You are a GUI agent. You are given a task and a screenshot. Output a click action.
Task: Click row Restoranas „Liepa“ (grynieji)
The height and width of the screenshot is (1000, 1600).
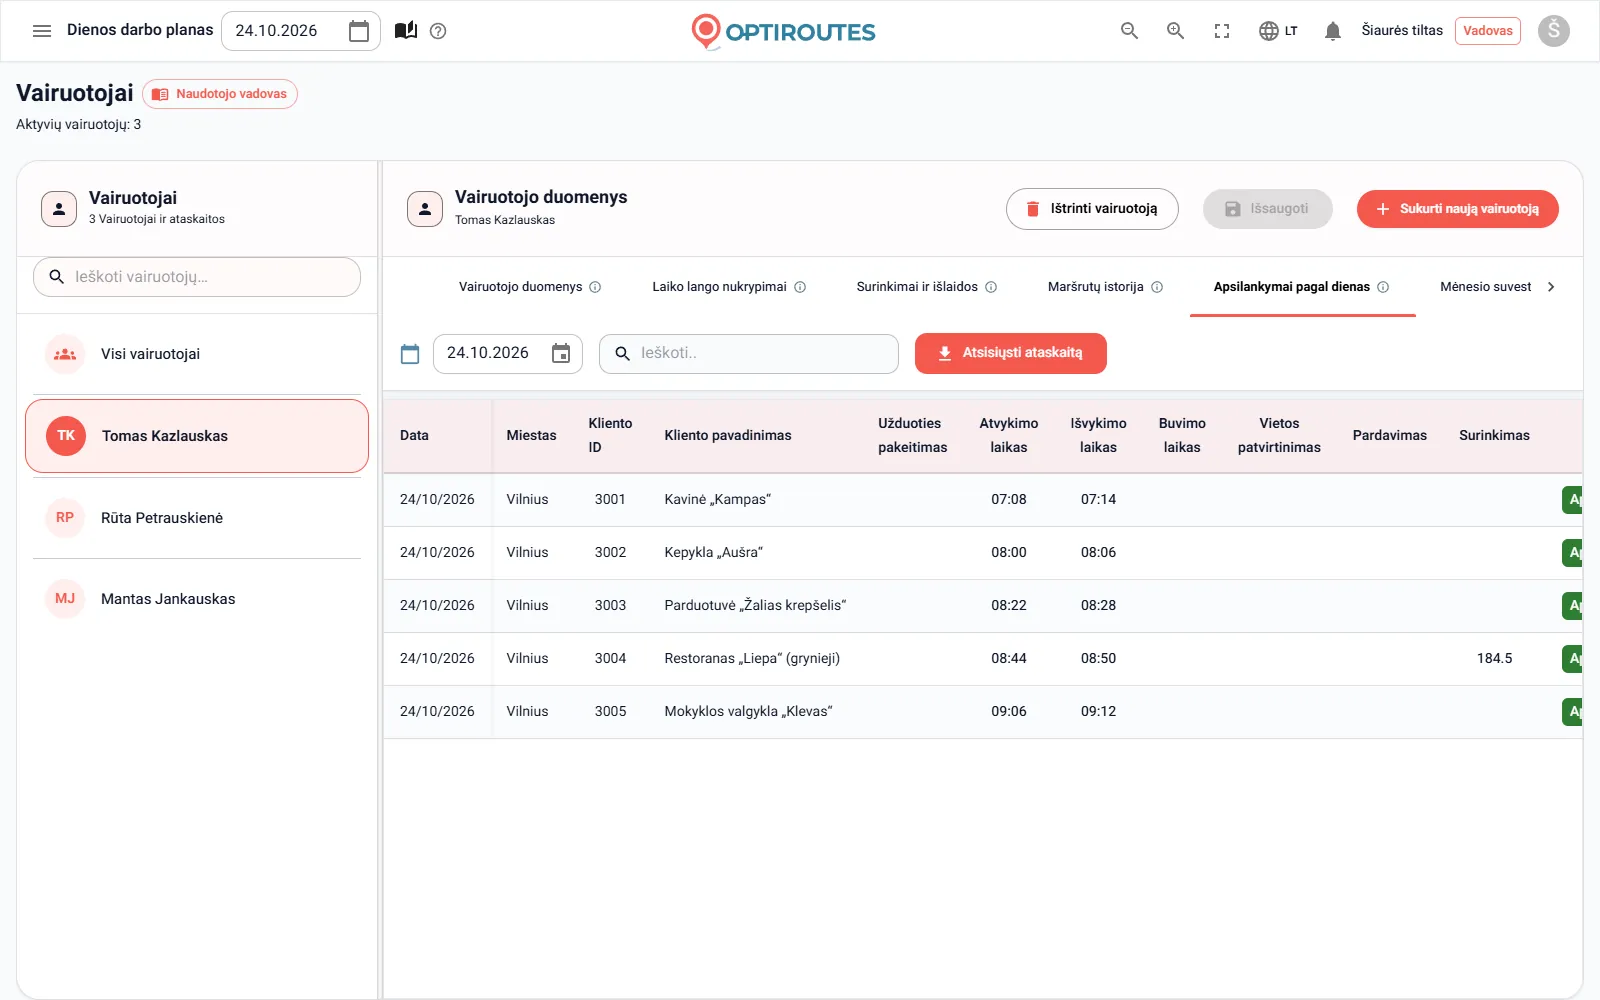tap(983, 659)
